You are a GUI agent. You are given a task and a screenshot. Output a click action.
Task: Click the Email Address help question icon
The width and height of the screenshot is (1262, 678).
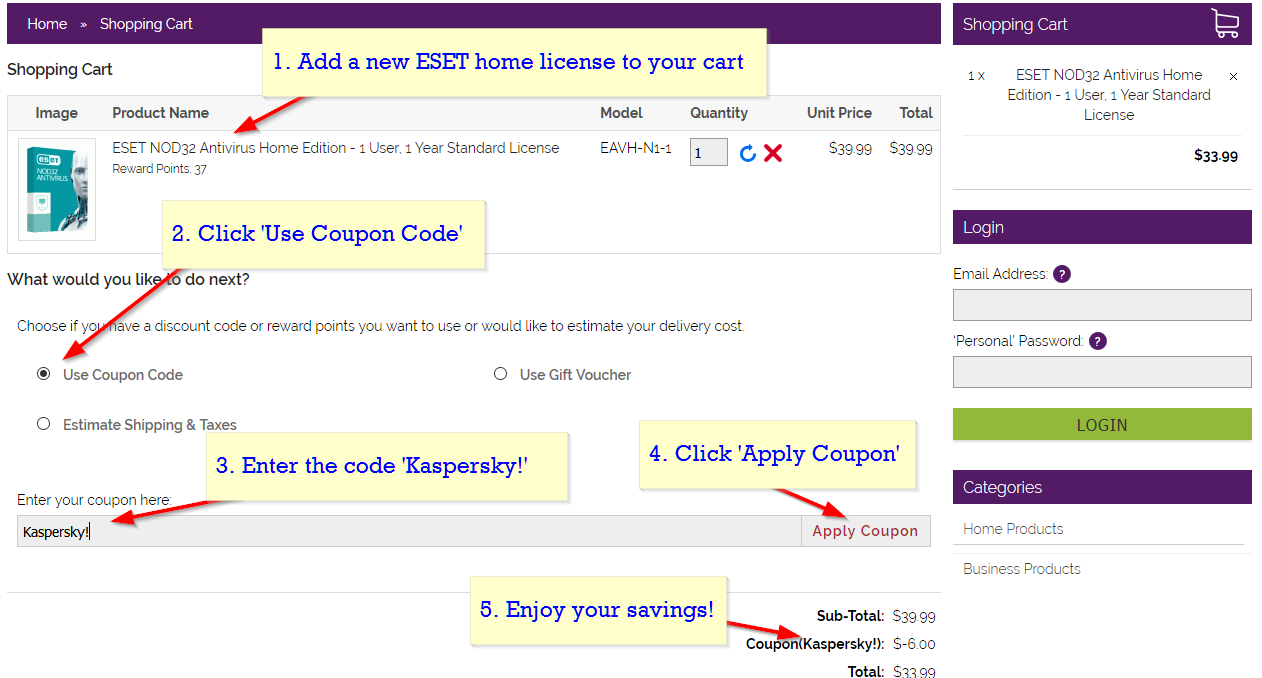[x=1062, y=274]
